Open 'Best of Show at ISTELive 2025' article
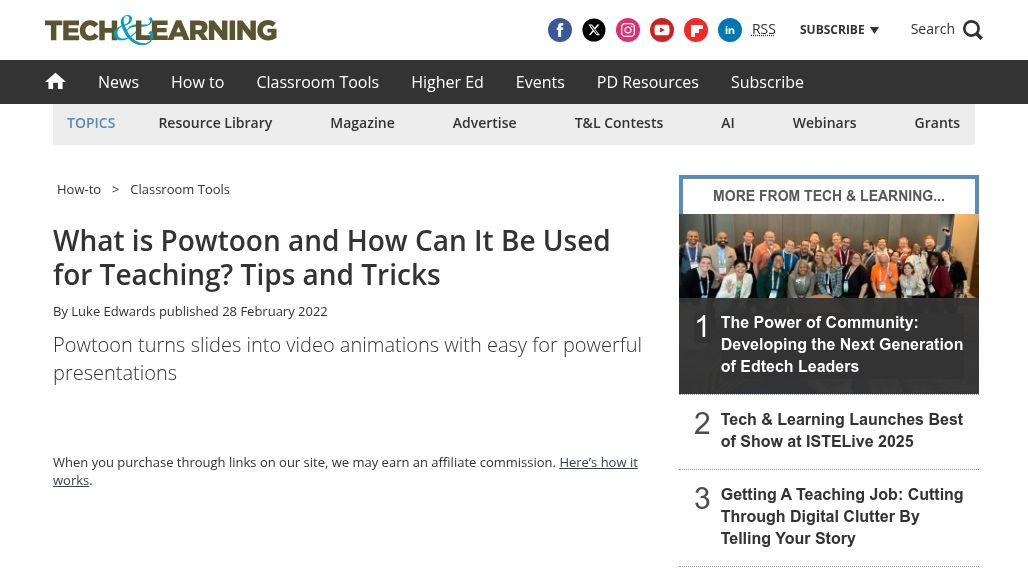Screen dimensions: 1028x578 (842, 430)
